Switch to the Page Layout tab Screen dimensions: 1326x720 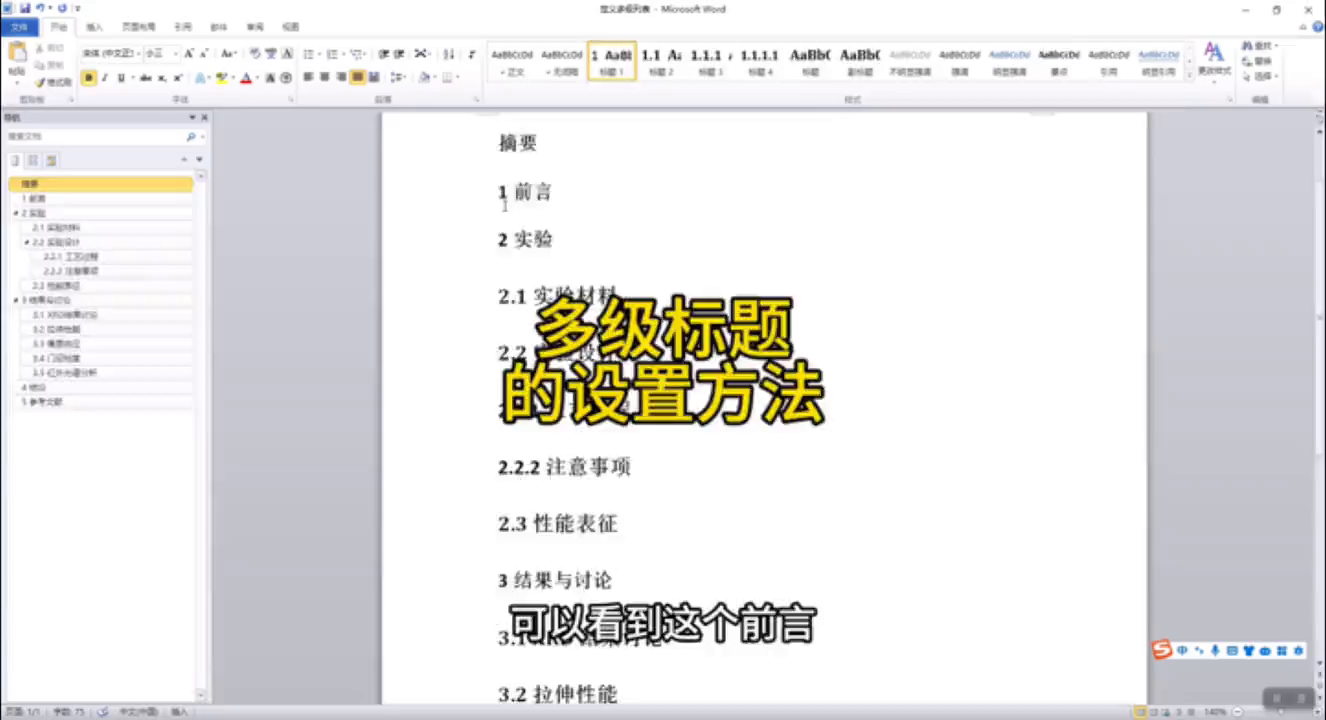pos(137,27)
